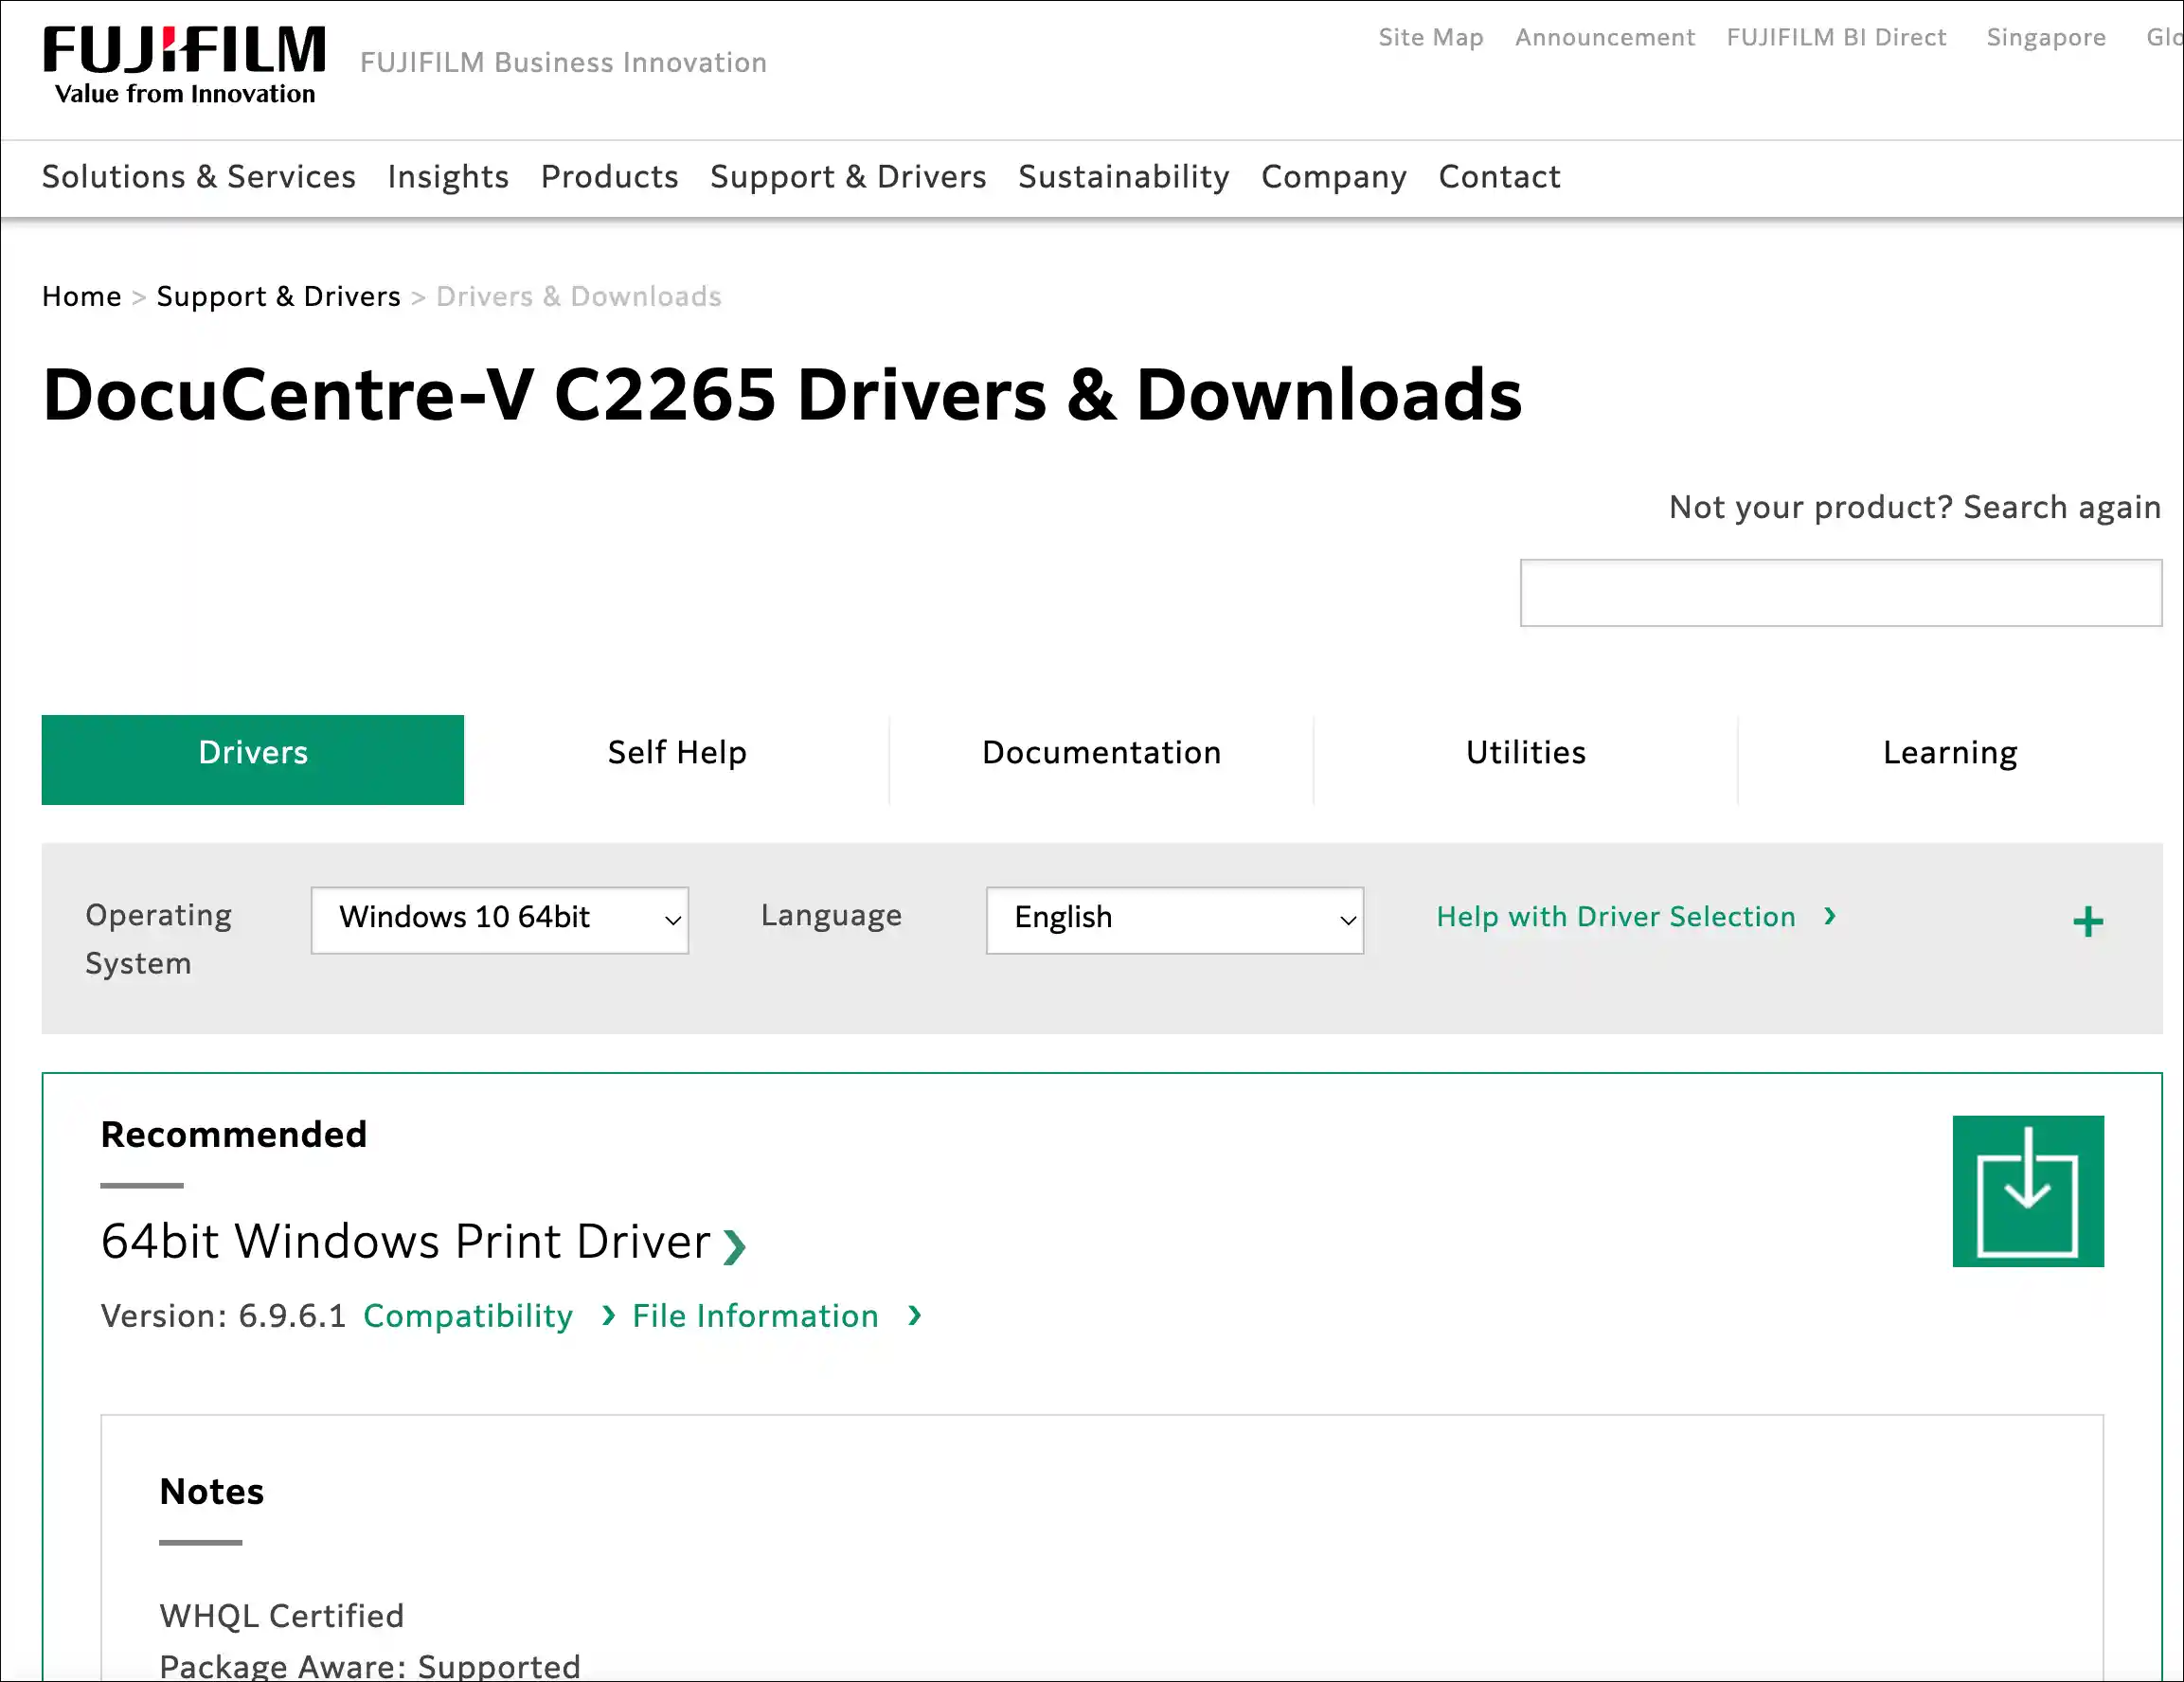2184x1682 pixels.
Task: Open Support & Drivers menu
Action: [x=848, y=177]
